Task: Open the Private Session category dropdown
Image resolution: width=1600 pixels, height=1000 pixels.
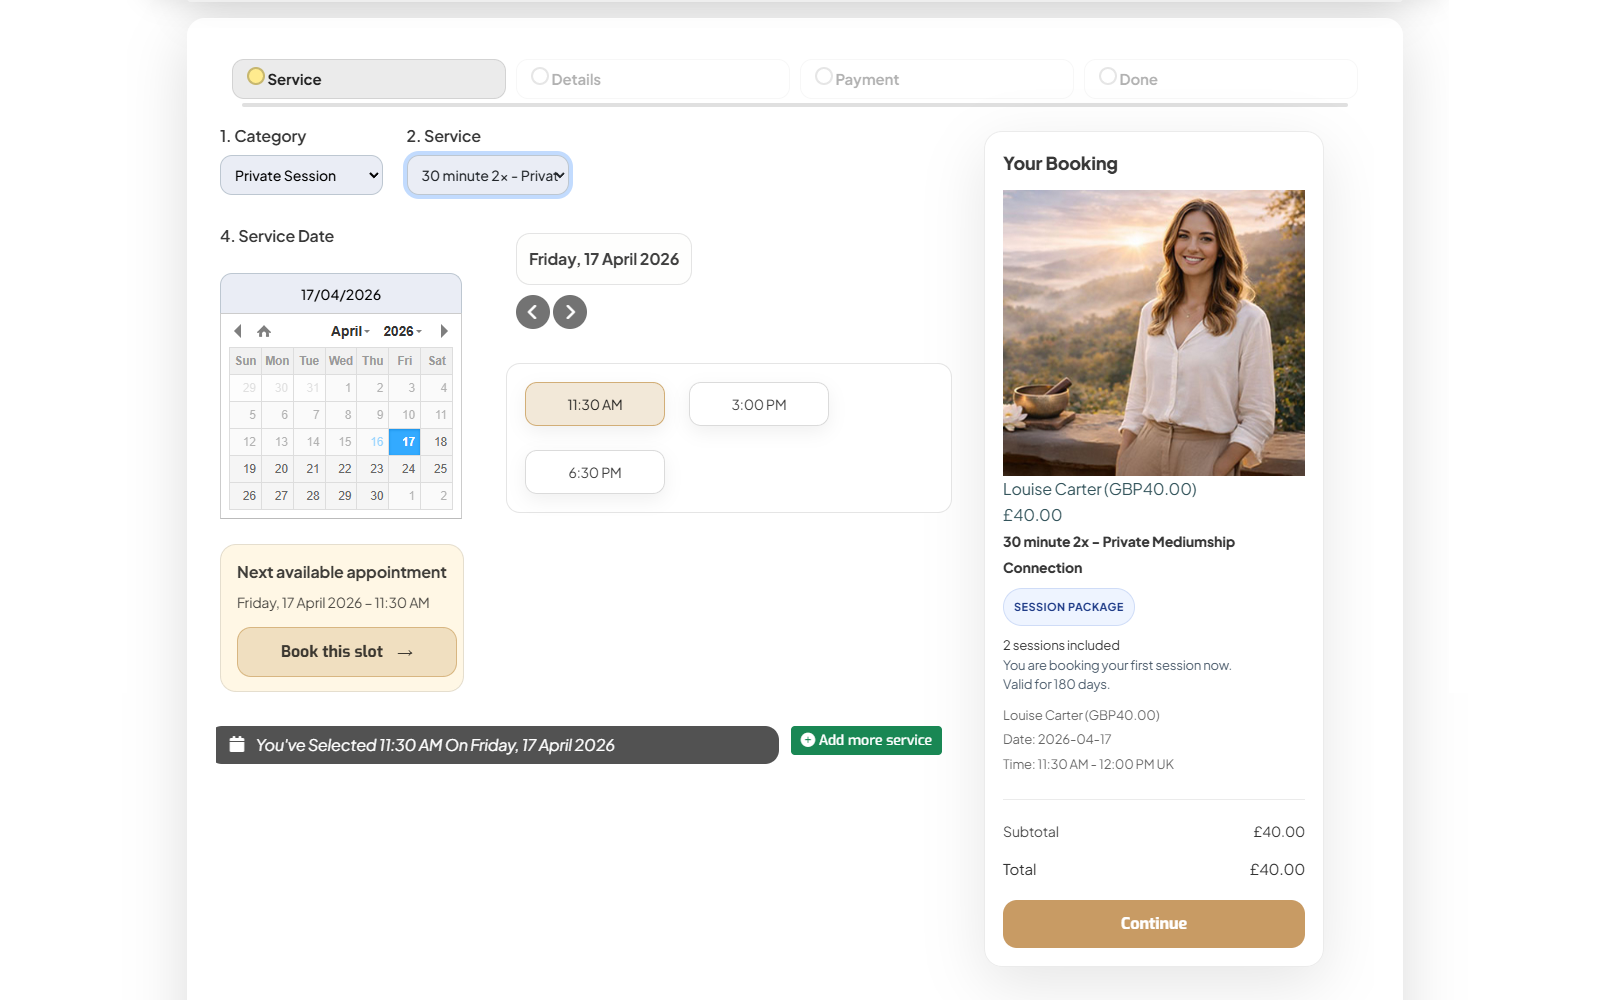Action: point(300,175)
